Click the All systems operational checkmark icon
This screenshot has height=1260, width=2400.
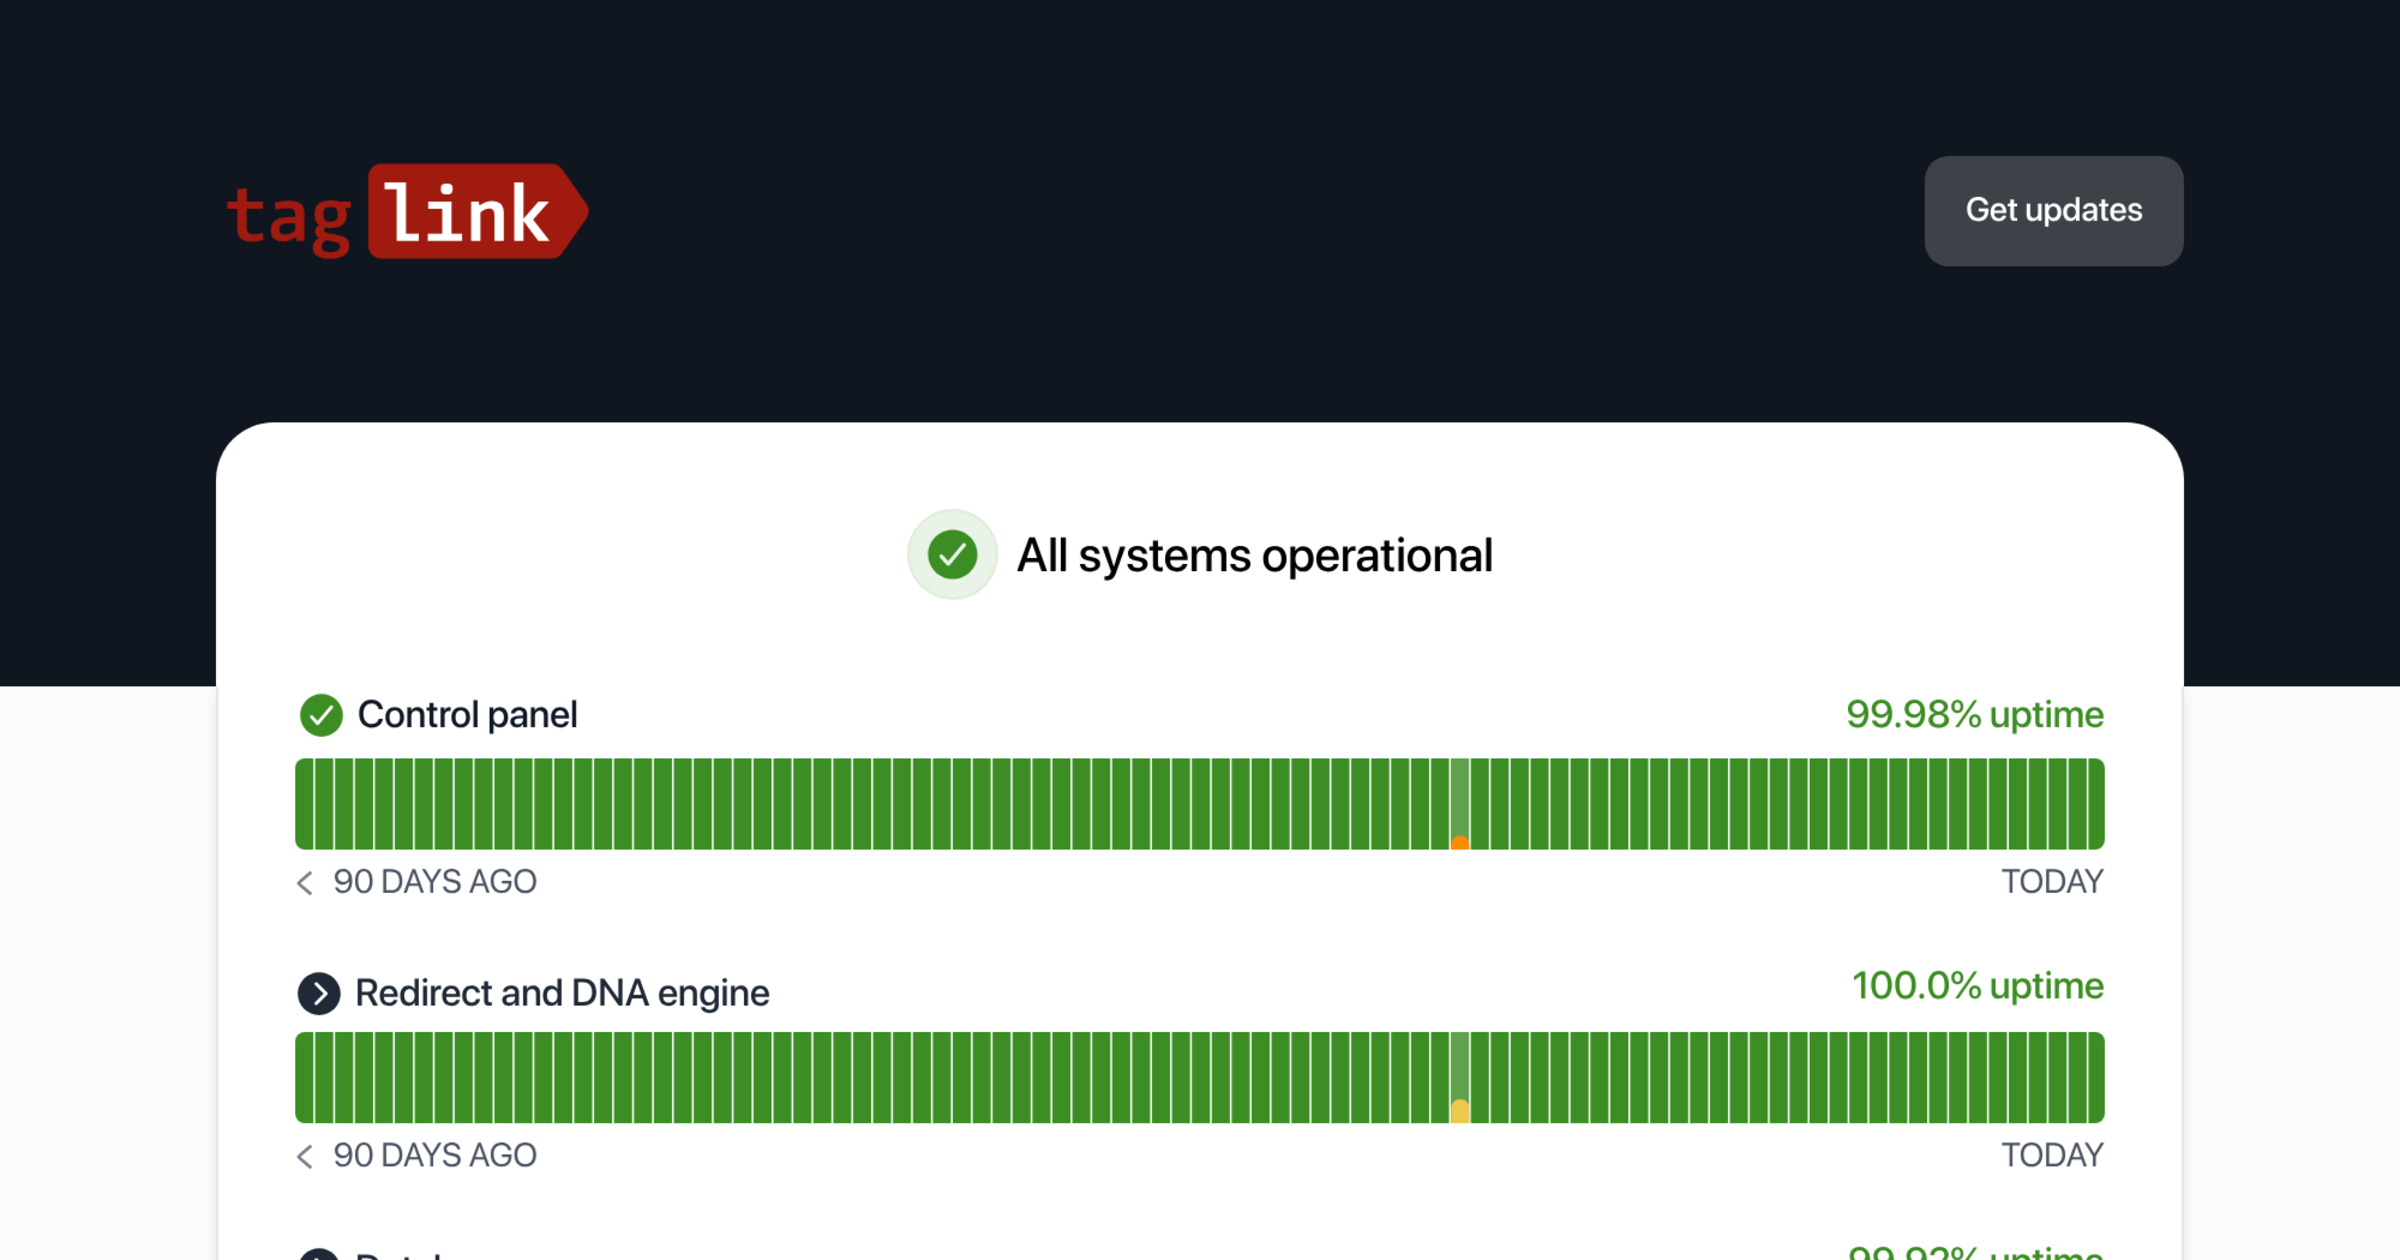tap(952, 555)
